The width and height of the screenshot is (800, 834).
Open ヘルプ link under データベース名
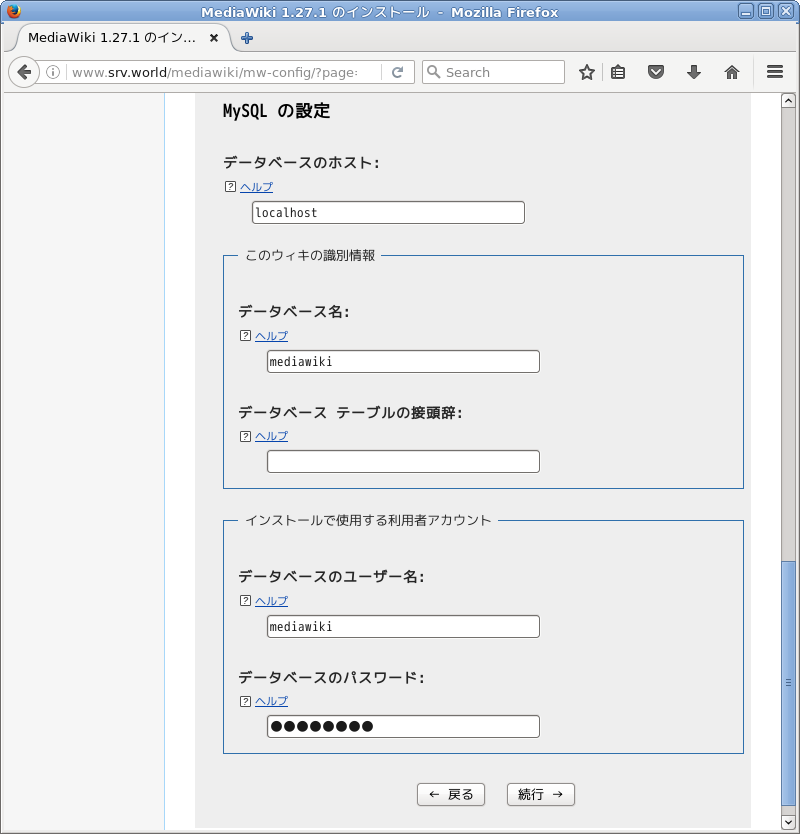point(271,336)
